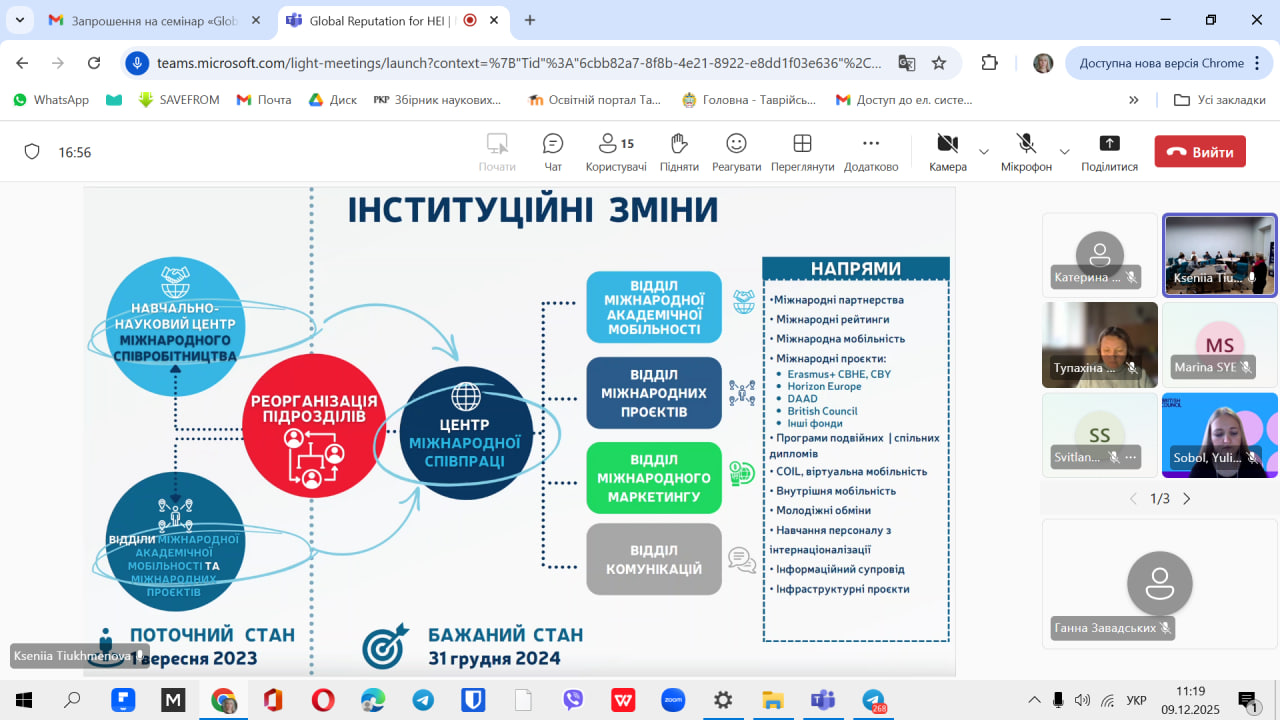The width and height of the screenshot is (1280, 720).
Task: Go to next participant page arrow
Action: coord(1187,498)
